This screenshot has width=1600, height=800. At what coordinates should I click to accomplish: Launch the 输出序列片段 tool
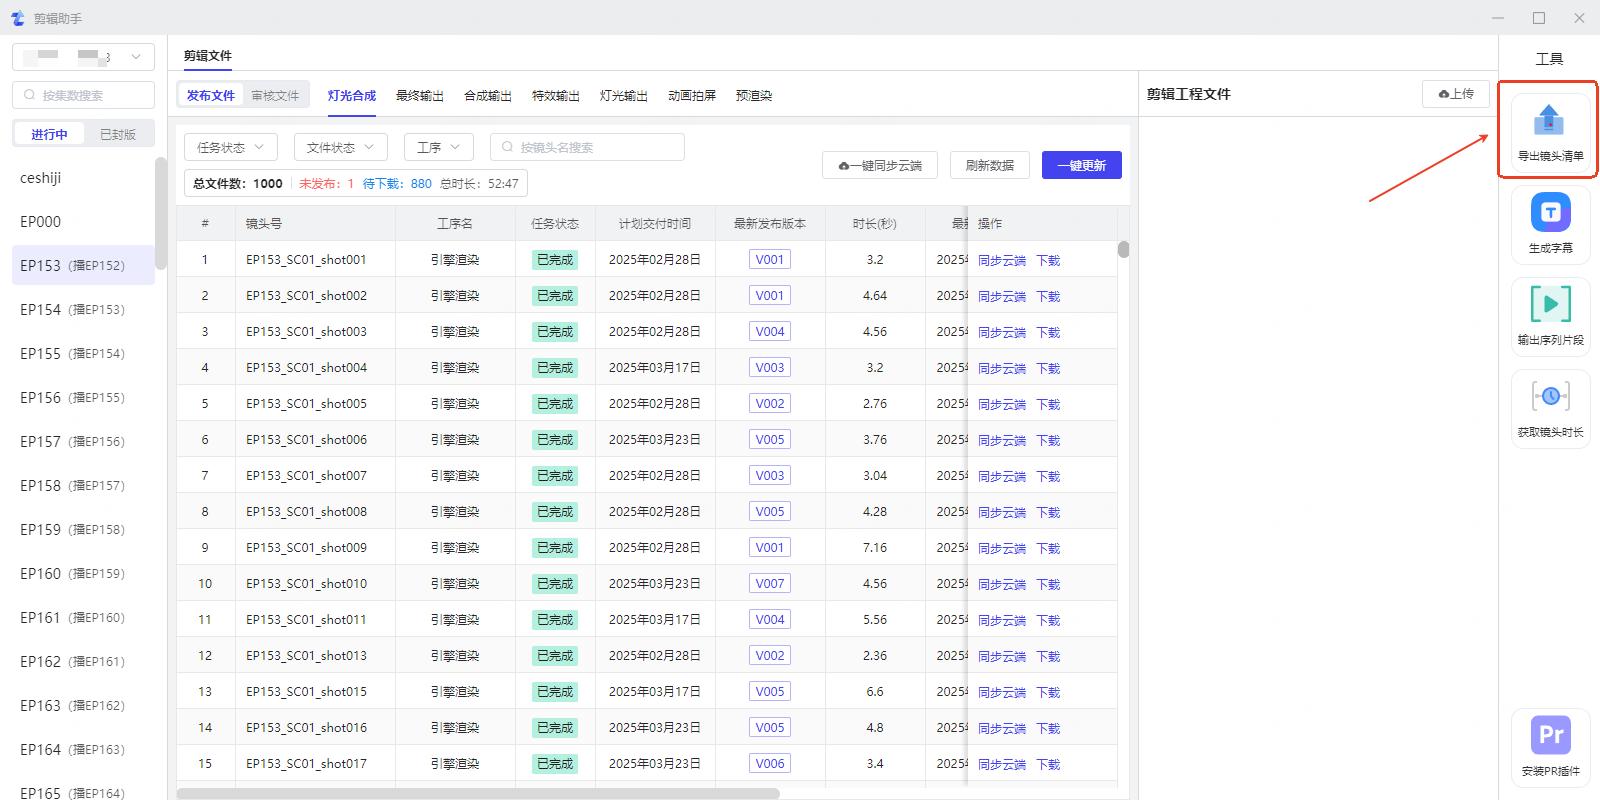[1550, 304]
